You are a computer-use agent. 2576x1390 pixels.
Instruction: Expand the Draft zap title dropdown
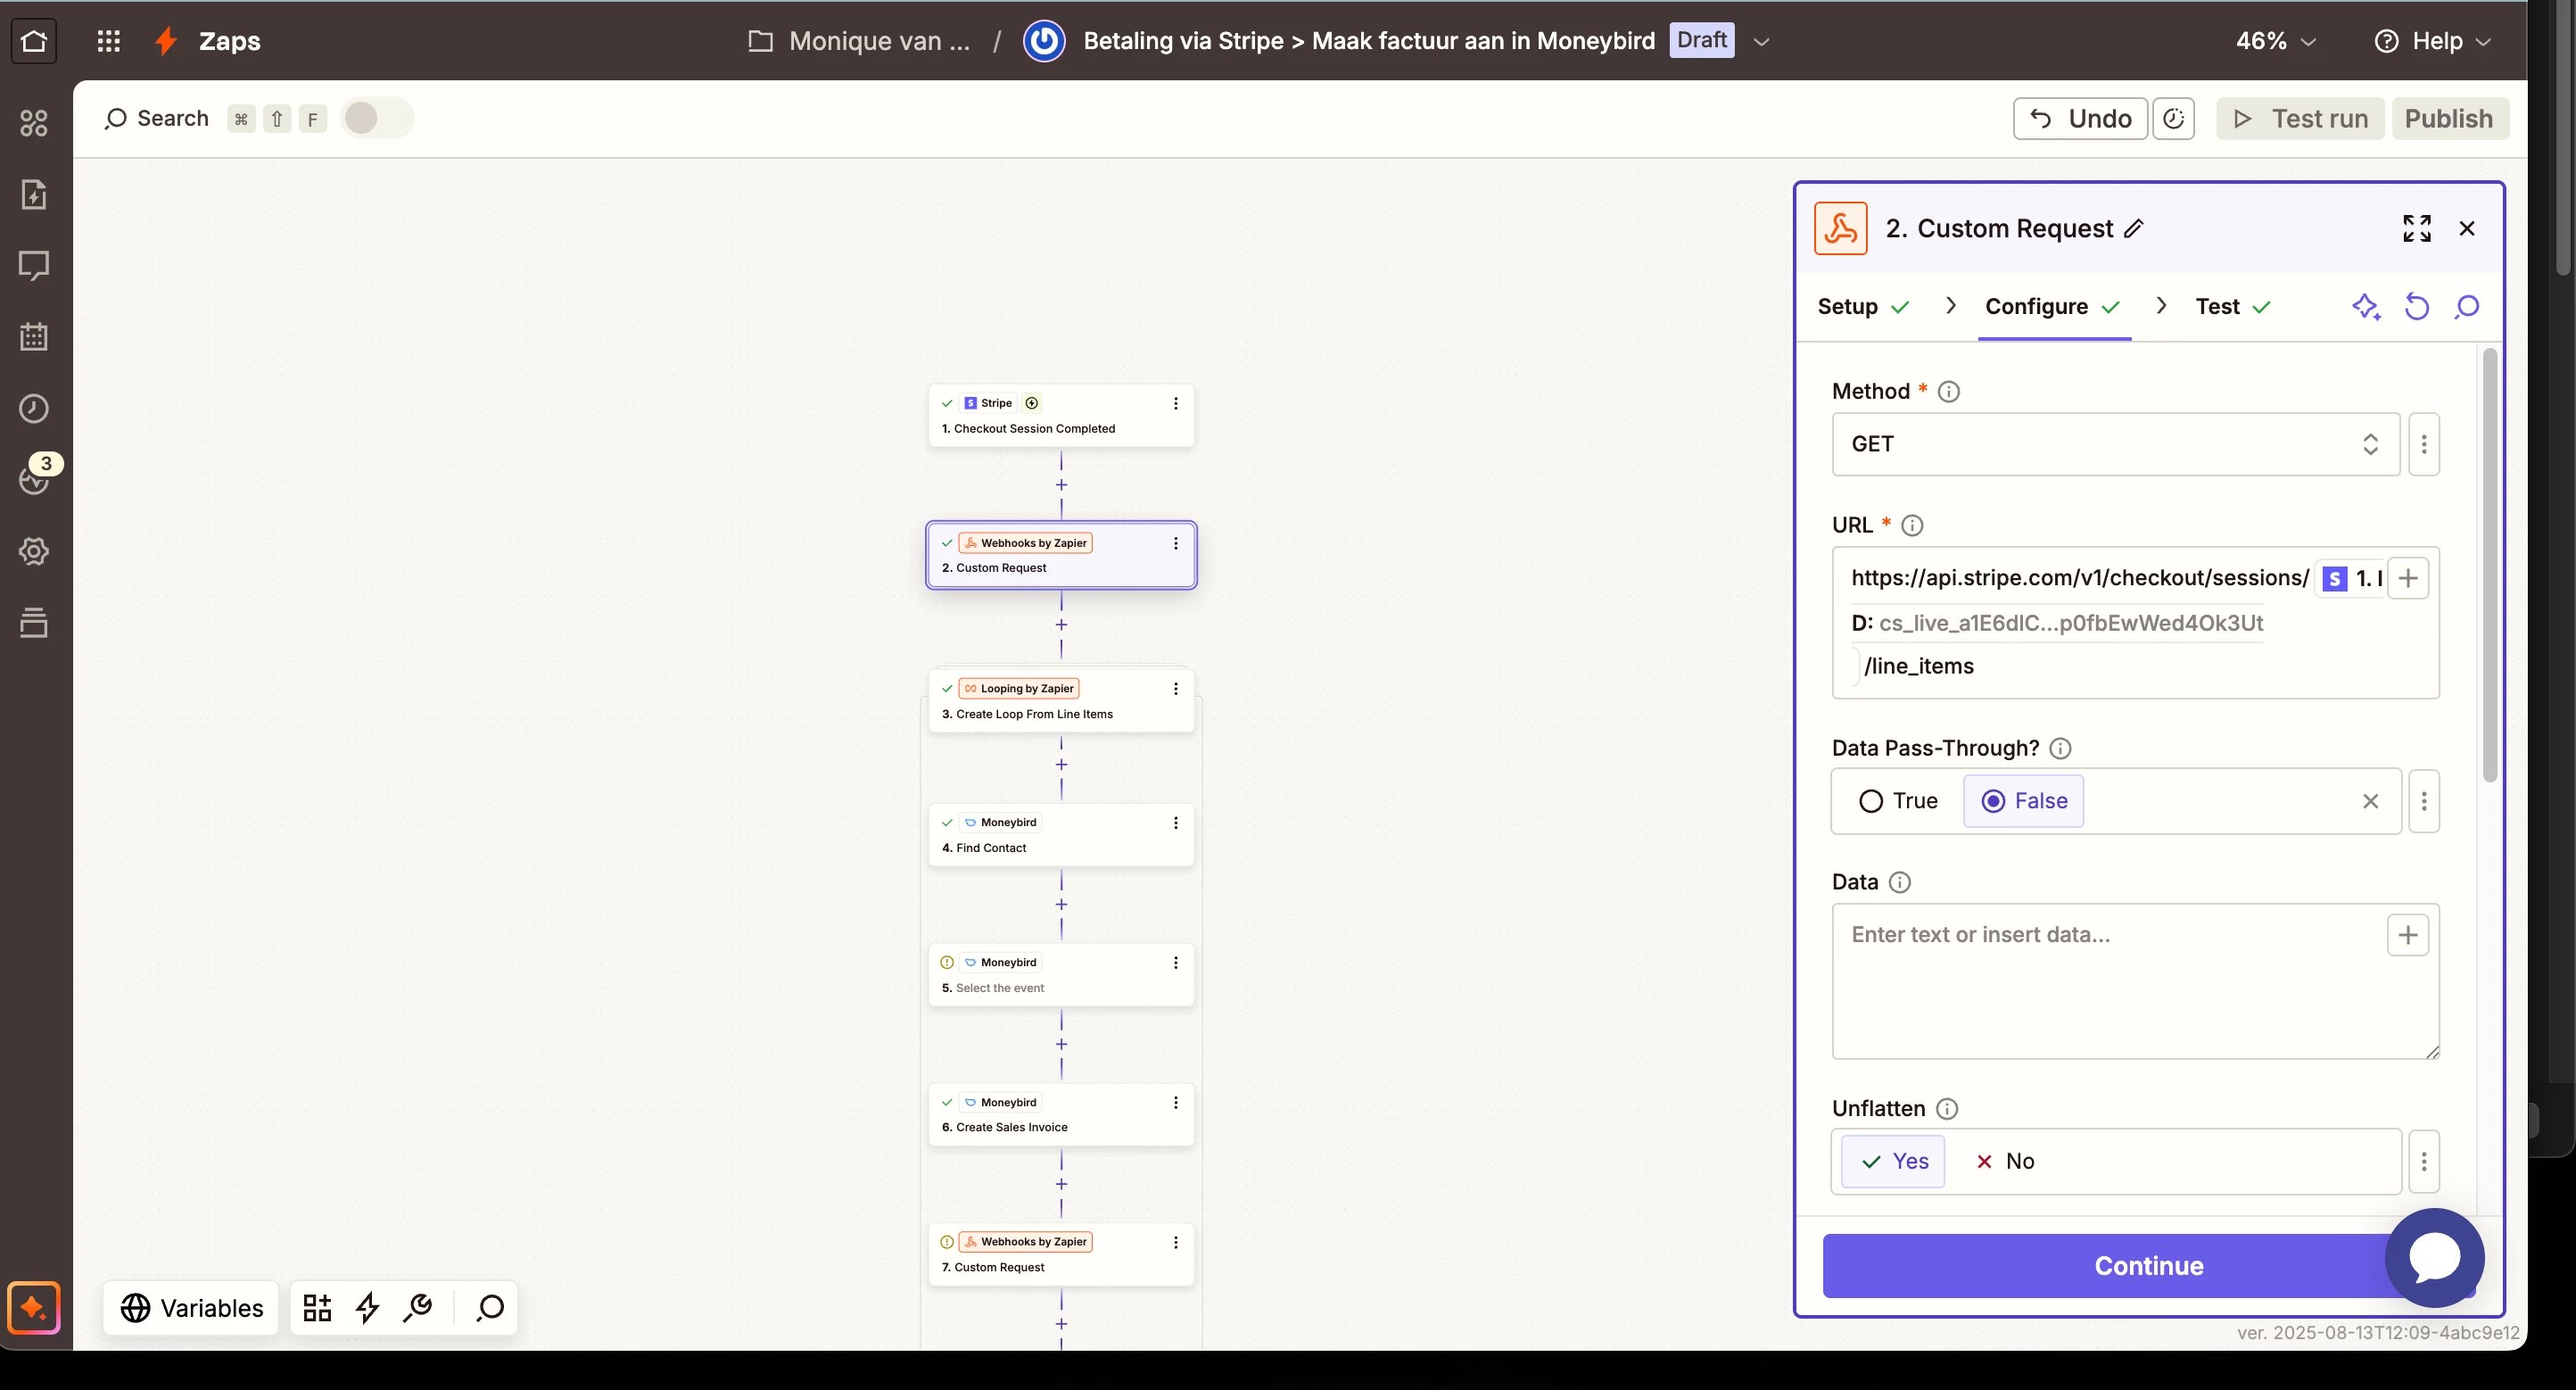[x=1762, y=41]
